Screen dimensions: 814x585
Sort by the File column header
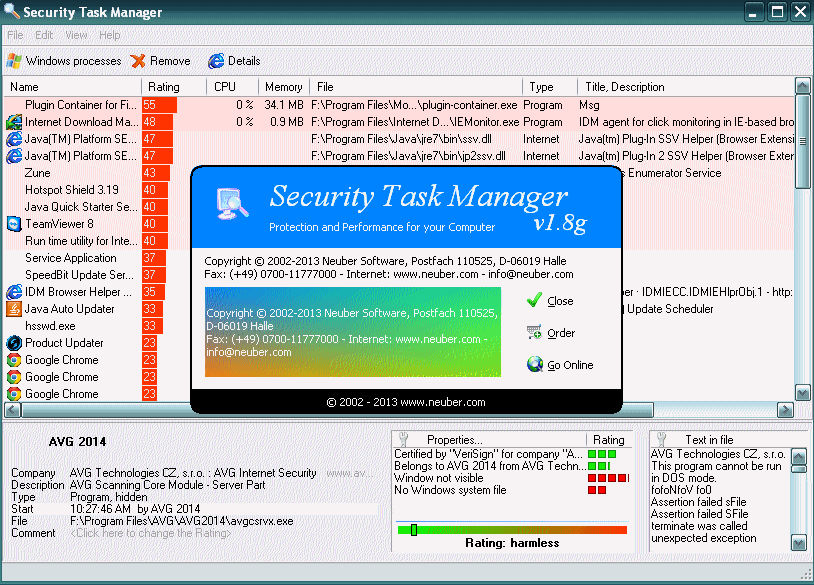click(x=416, y=87)
